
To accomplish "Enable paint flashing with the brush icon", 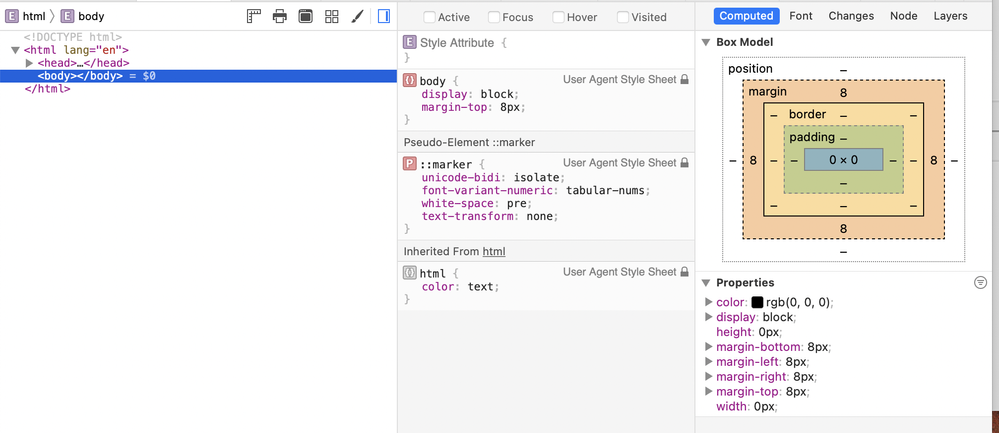I will click(x=357, y=17).
